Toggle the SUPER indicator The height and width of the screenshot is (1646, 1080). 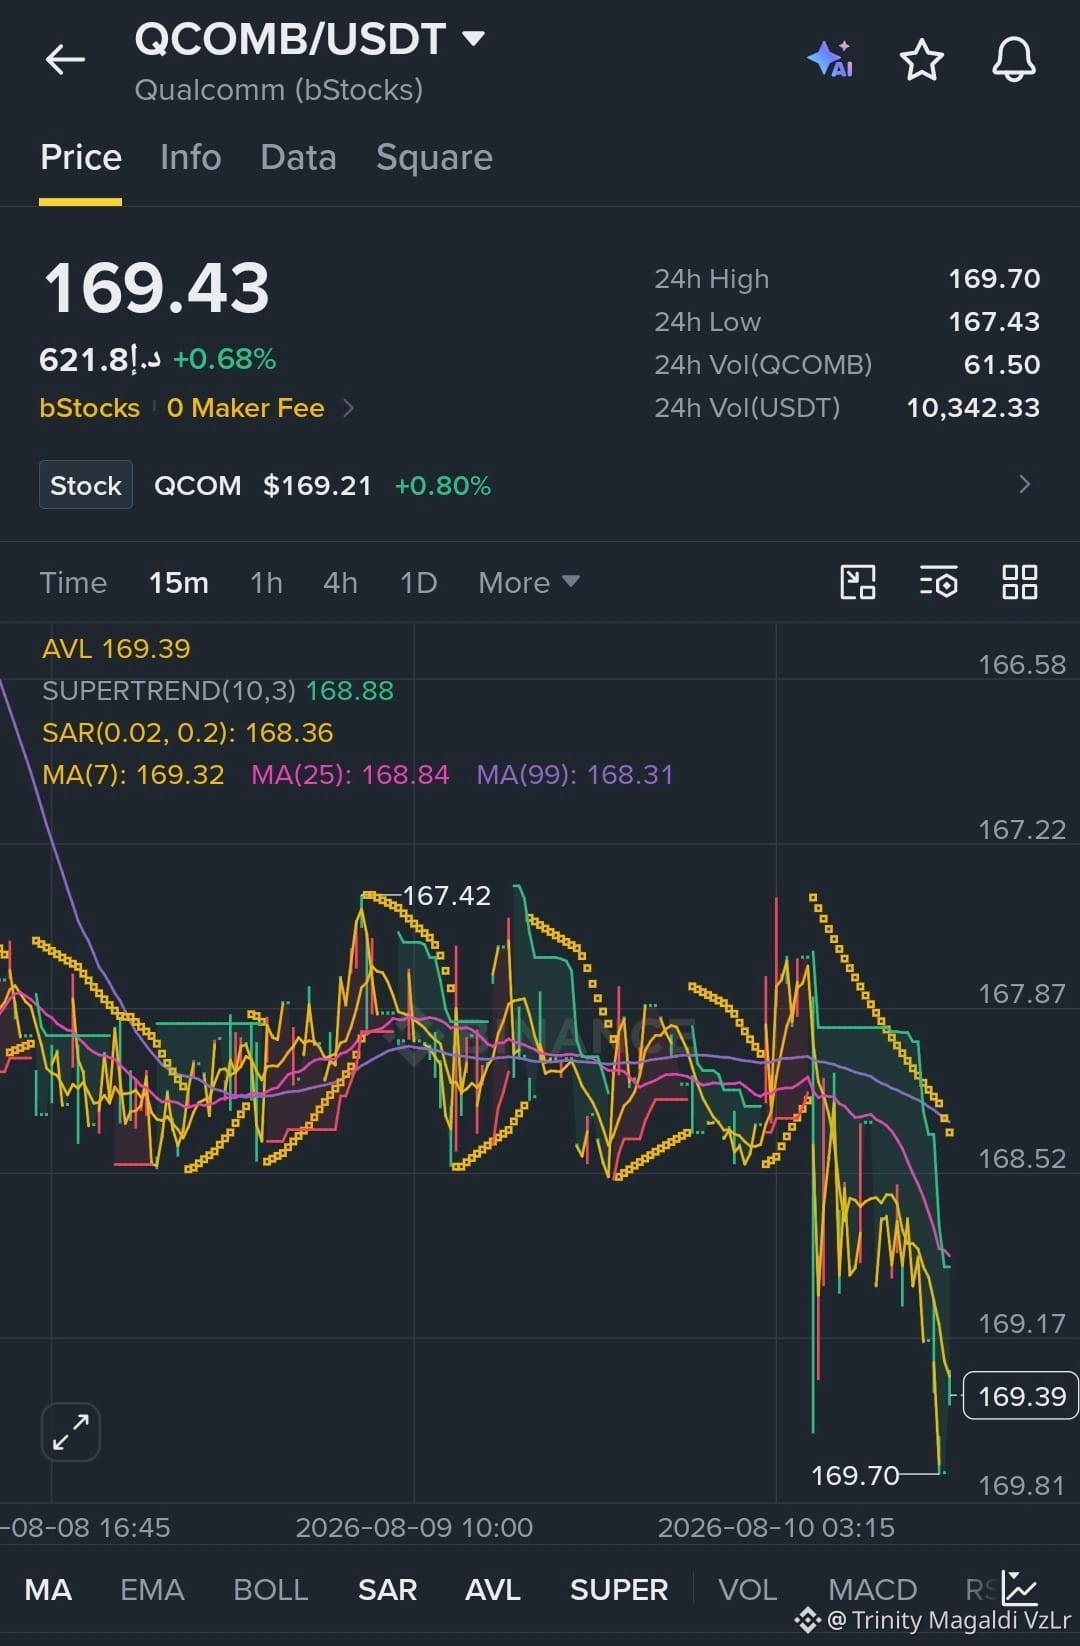click(x=619, y=1589)
